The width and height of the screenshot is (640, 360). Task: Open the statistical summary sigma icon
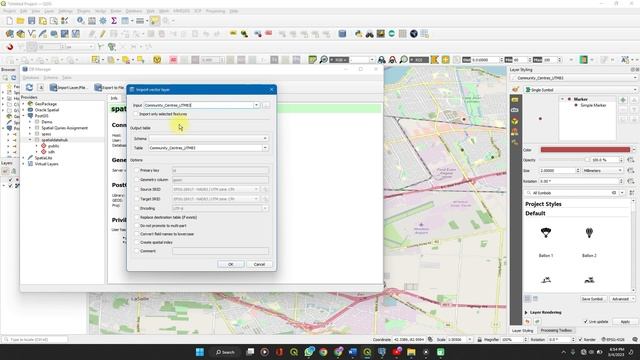(114, 20)
